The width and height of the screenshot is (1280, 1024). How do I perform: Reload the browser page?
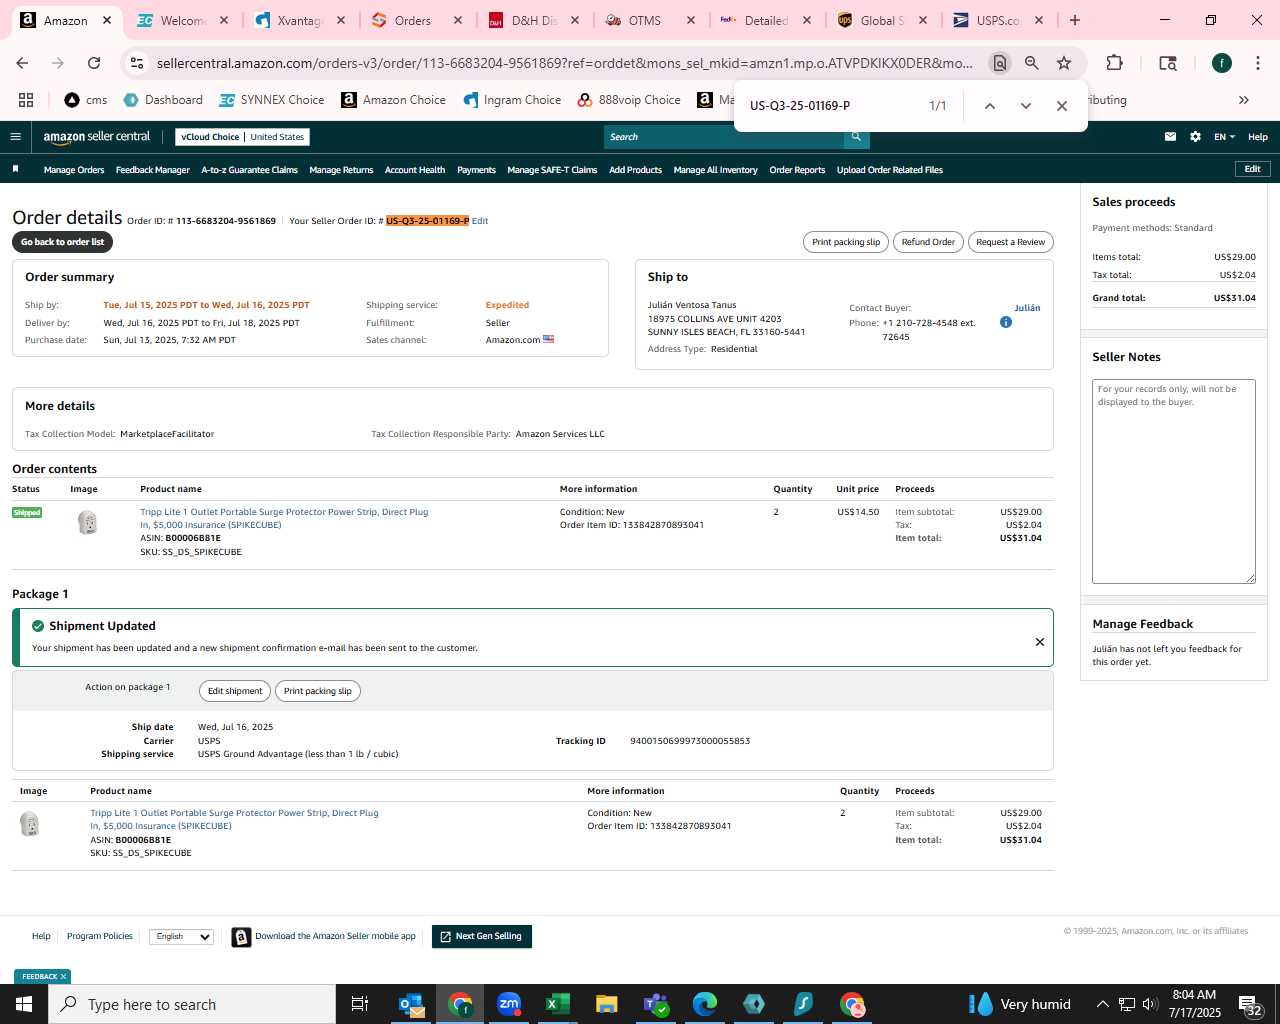94,63
